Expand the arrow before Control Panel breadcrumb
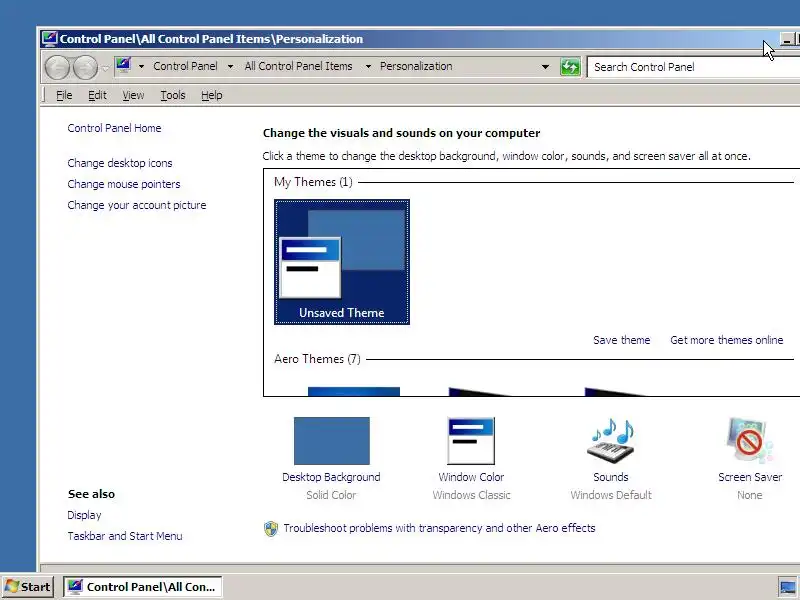Image resolution: width=800 pixels, height=600 pixels. (141, 66)
